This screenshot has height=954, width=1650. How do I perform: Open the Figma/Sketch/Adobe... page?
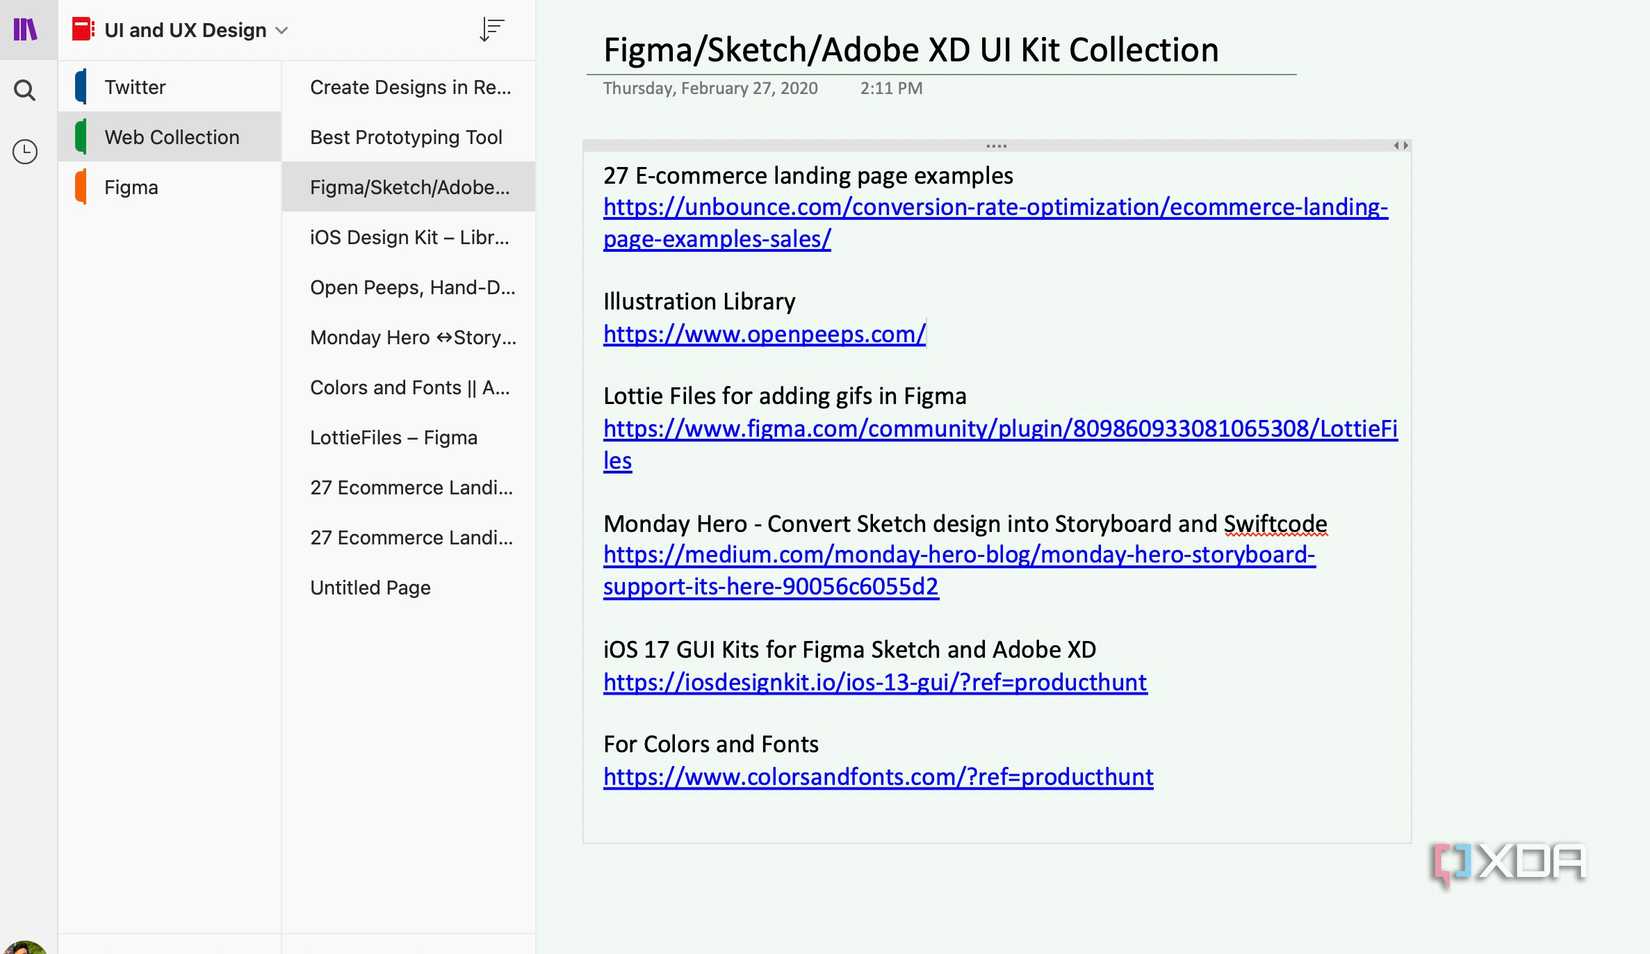click(409, 187)
